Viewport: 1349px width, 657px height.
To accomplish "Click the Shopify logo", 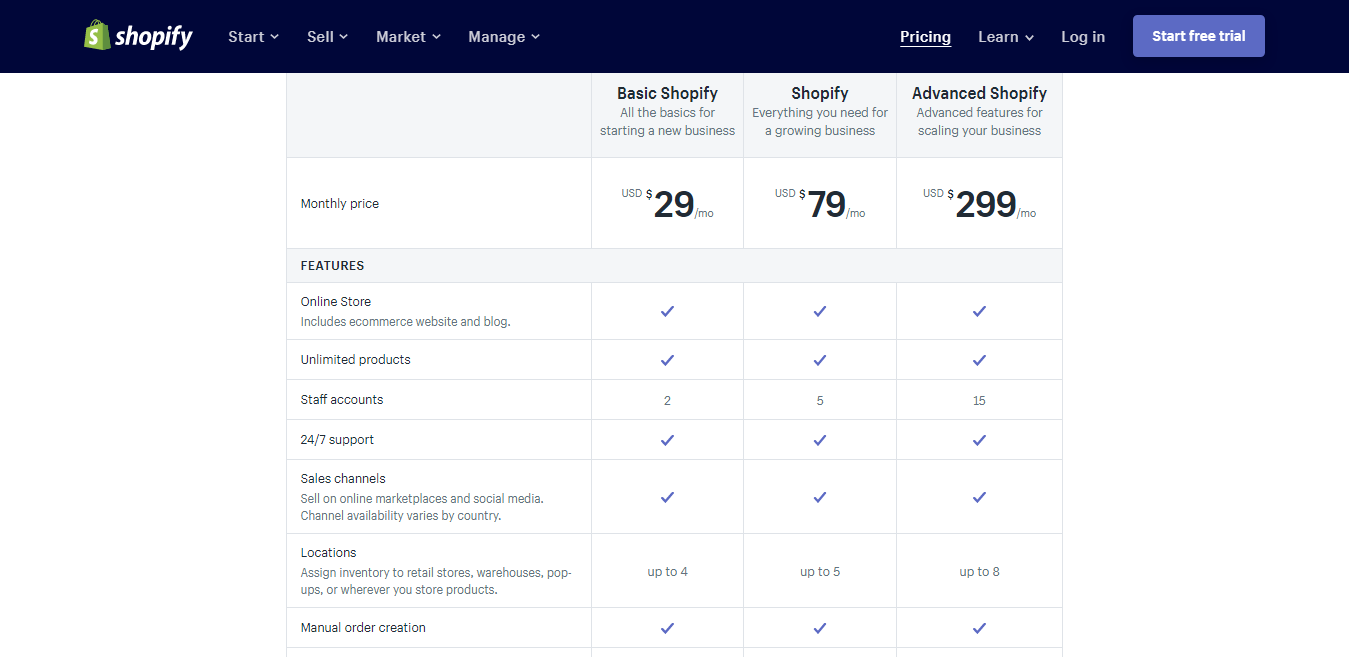I will 137,35.
